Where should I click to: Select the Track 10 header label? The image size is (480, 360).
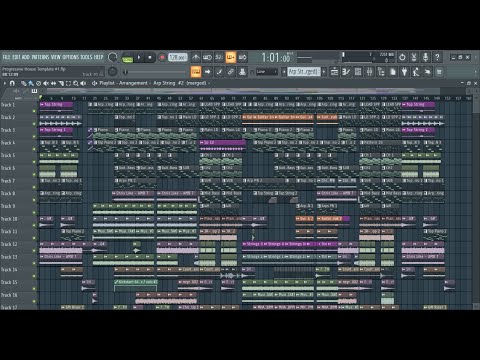(x=9, y=219)
